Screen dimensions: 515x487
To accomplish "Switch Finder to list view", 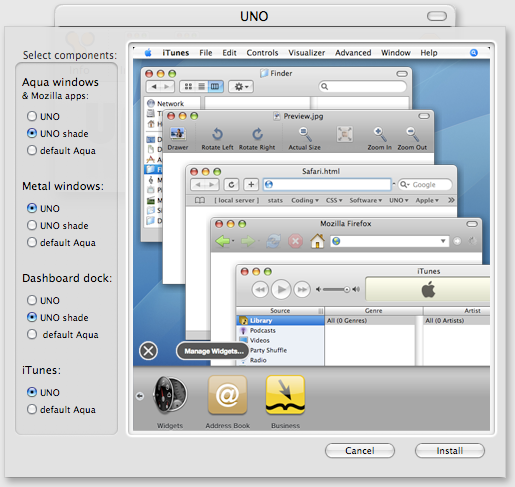I will point(202,87).
